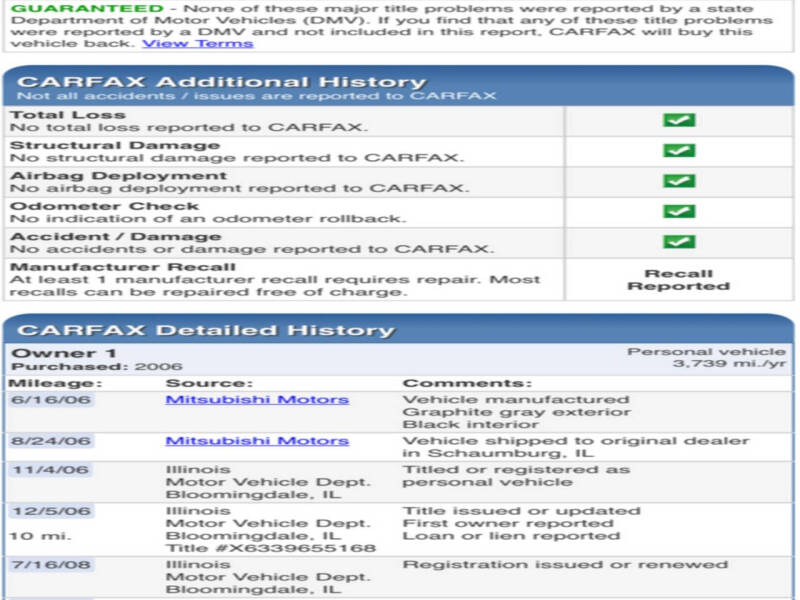Open Mitsubishi Motors link for 8/24/06 entry
Image resolution: width=800 pixels, height=600 pixels.
[x=257, y=441]
